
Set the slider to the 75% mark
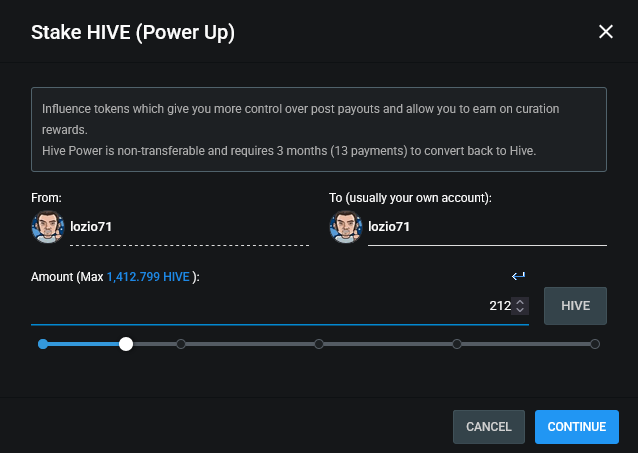457,344
